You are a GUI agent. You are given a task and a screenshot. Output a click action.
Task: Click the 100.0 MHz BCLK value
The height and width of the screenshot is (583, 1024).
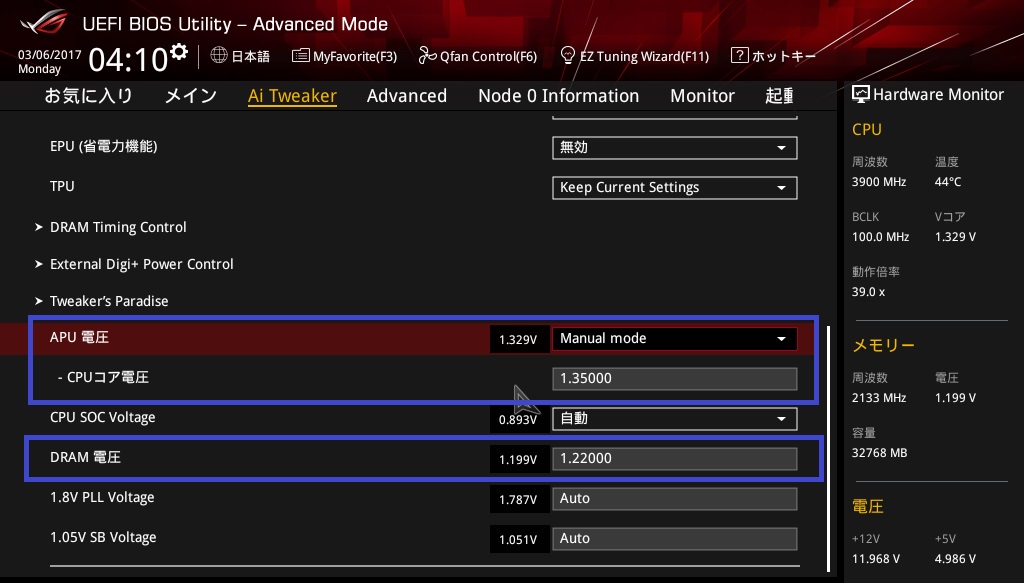coord(880,237)
